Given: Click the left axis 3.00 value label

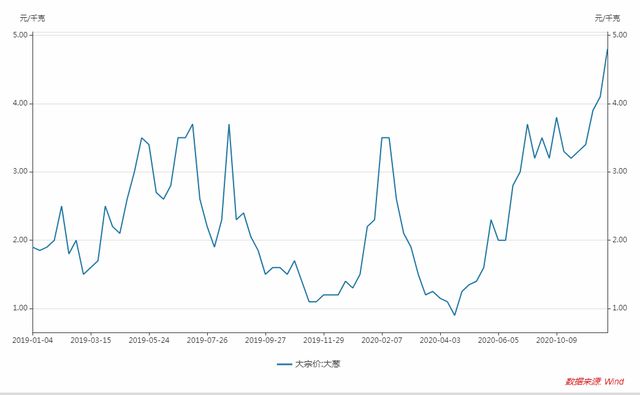Looking at the screenshot, I should pos(20,171).
